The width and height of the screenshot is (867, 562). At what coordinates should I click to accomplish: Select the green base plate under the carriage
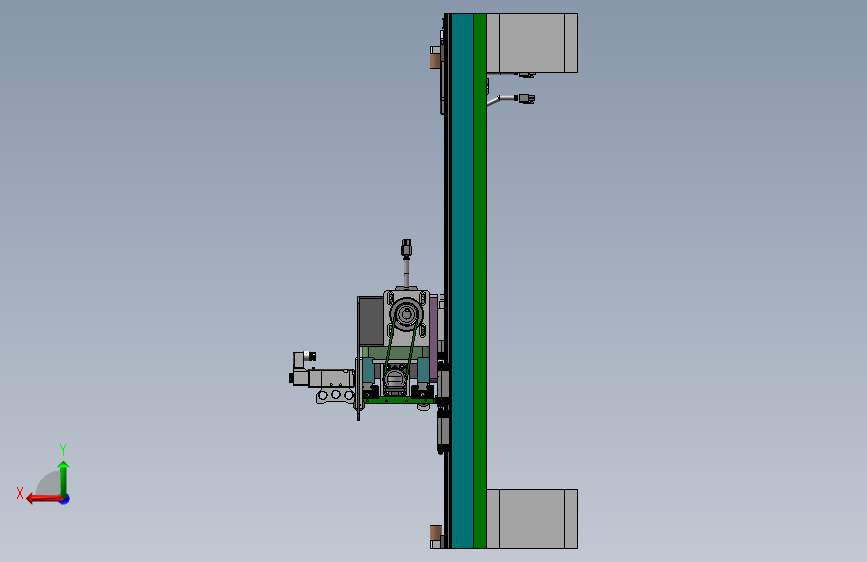(x=398, y=400)
